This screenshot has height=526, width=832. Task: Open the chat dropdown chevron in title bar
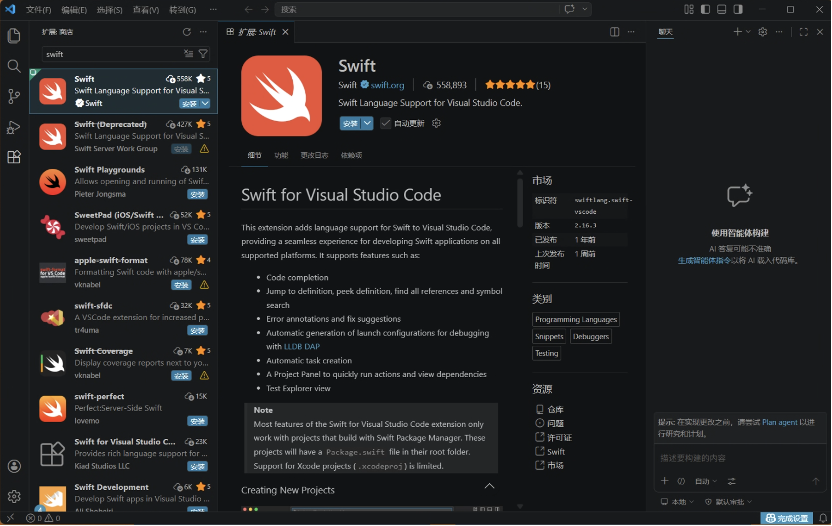coord(585,9)
